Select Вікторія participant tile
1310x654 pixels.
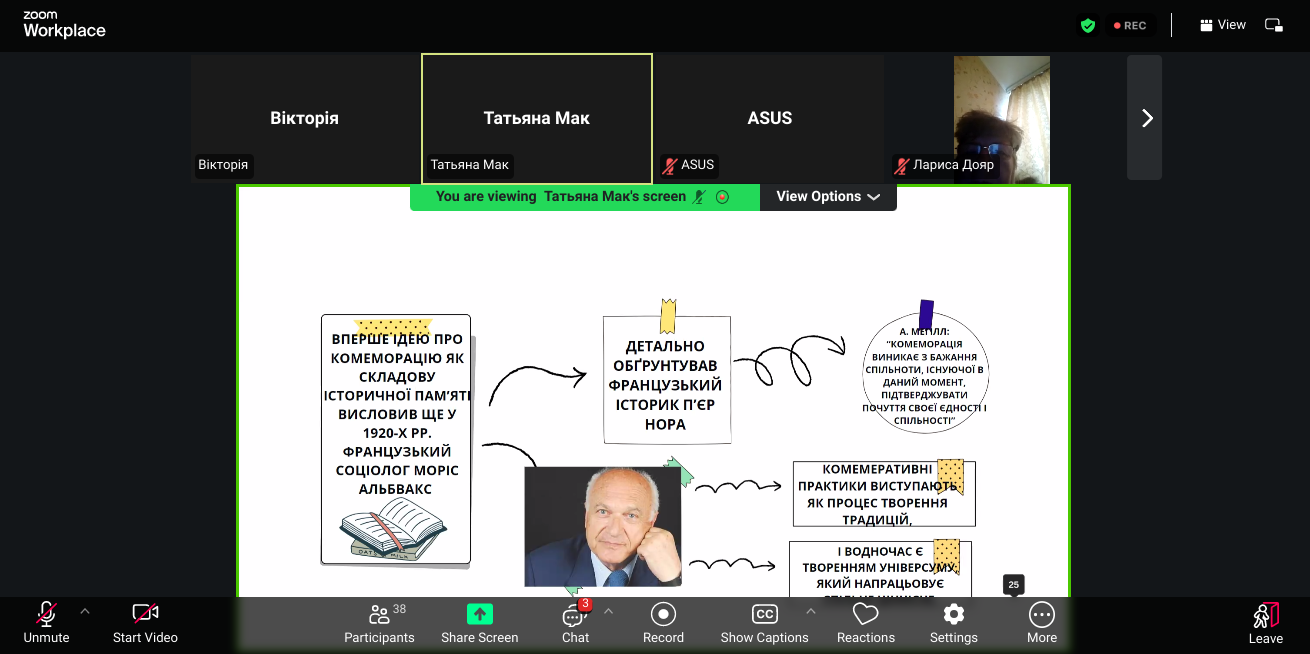(305, 118)
